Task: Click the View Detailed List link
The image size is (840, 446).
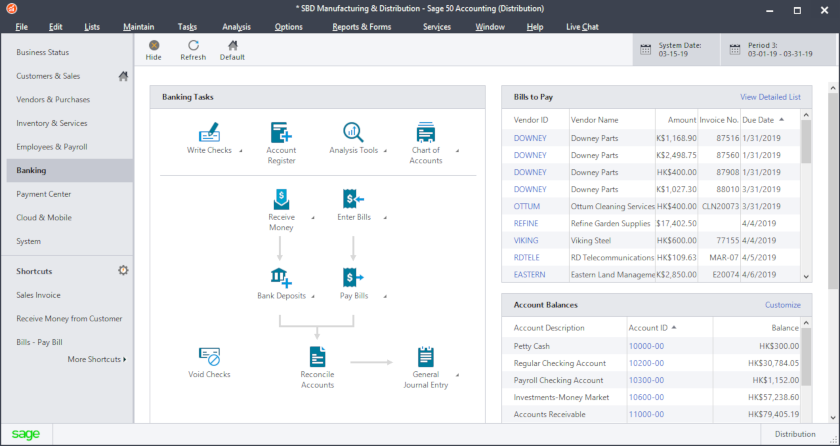Action: coord(770,97)
